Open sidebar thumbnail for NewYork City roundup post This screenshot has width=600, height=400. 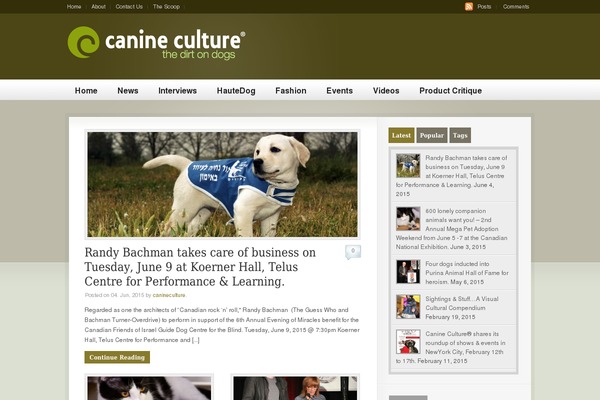click(x=408, y=341)
